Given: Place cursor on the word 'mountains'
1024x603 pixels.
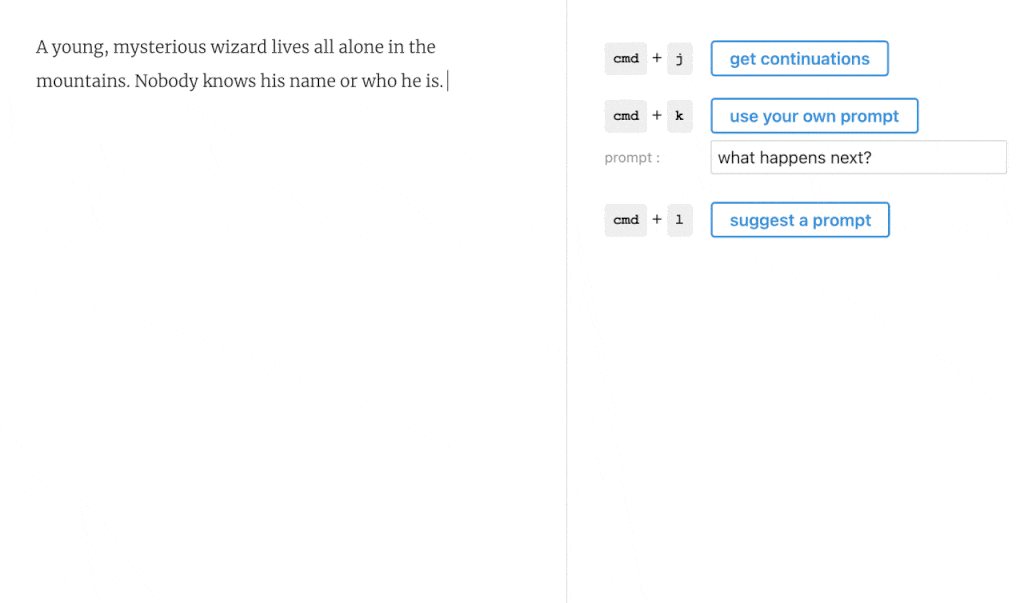Looking at the screenshot, I should [81, 81].
